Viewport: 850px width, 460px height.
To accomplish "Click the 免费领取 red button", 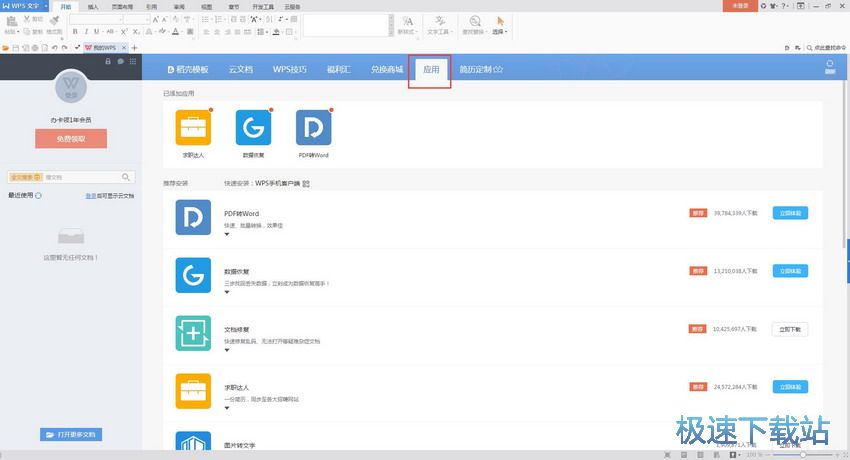I will [x=71, y=139].
